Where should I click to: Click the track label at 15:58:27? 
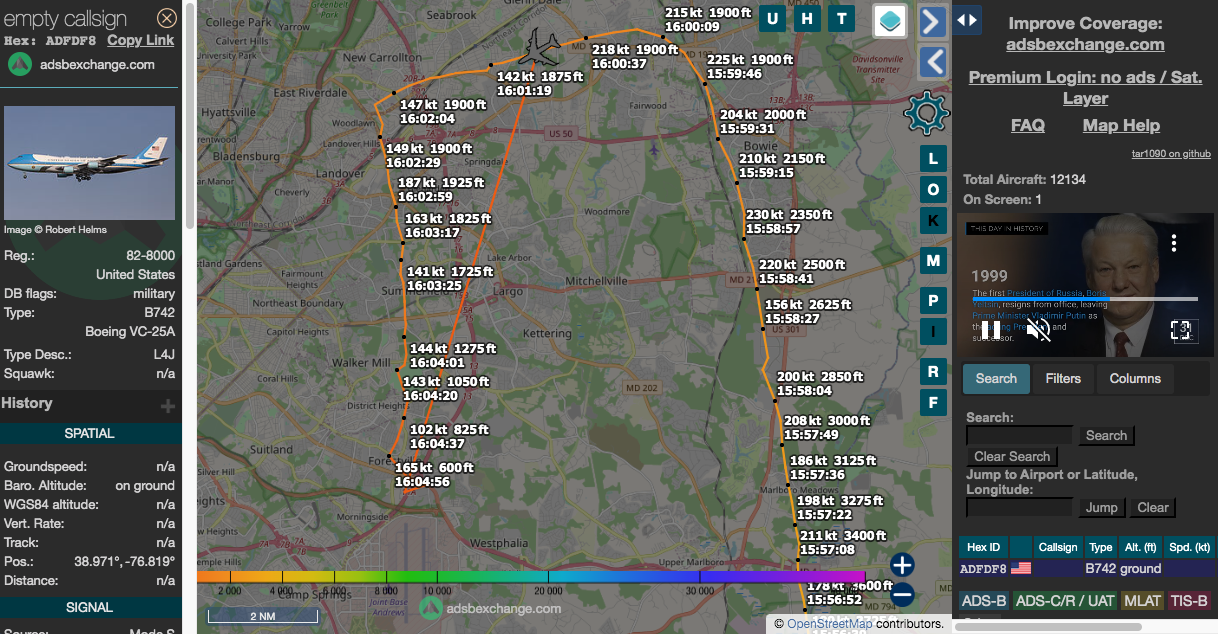pos(808,312)
